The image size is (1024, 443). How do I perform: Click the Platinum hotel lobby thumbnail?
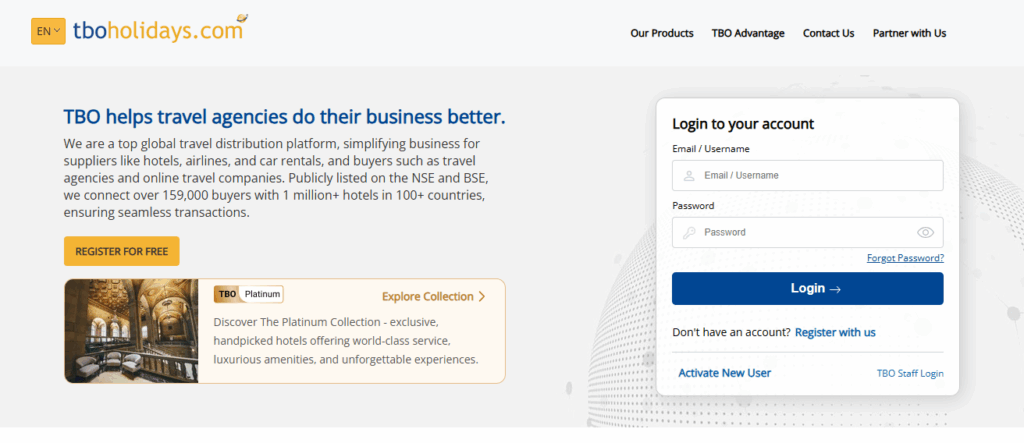point(131,331)
